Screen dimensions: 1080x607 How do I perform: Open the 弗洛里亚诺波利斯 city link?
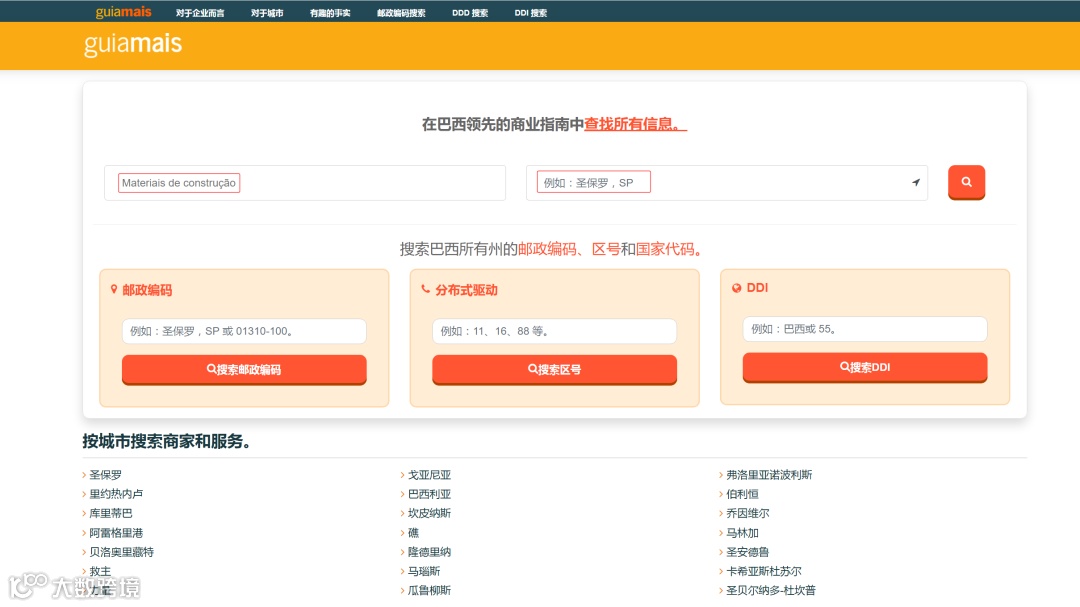click(769, 475)
